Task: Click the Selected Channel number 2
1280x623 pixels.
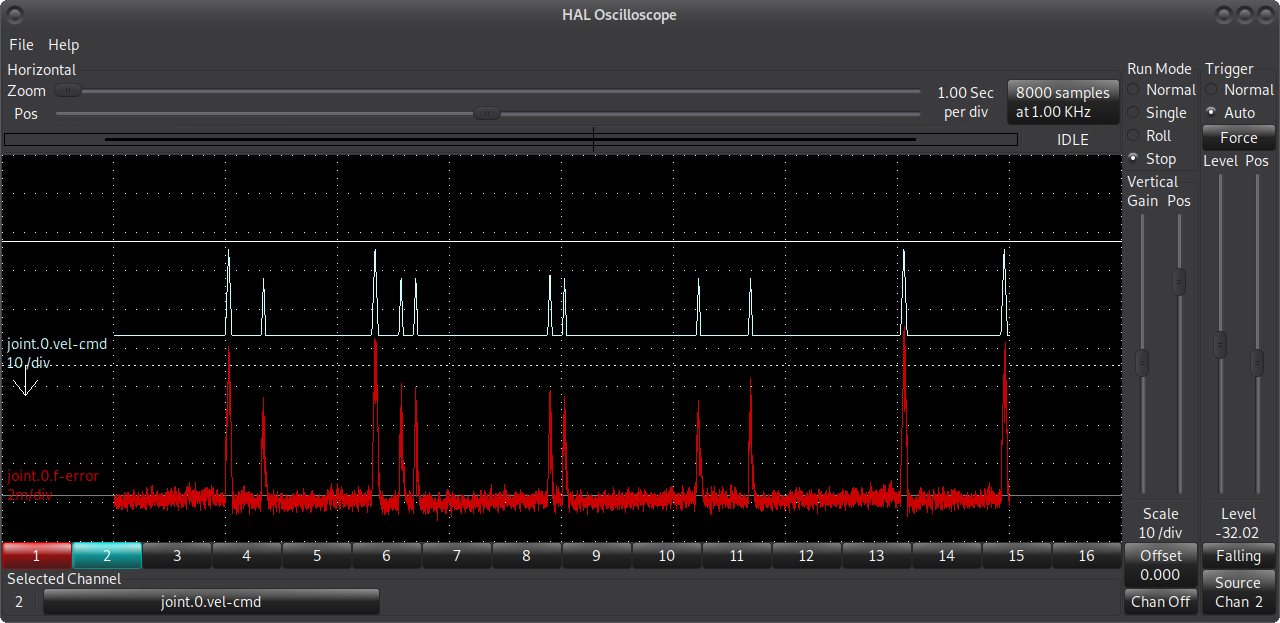Action: [x=19, y=602]
